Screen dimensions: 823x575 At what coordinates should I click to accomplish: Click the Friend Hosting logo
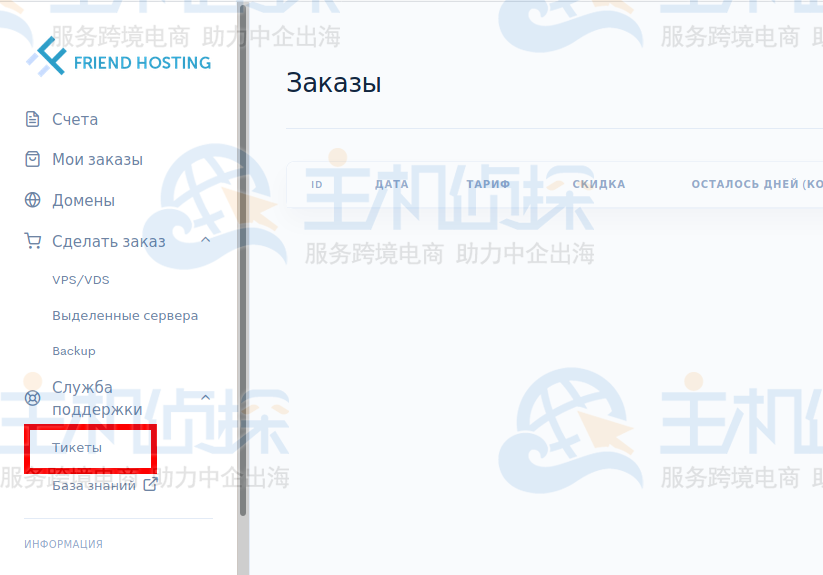point(119,56)
